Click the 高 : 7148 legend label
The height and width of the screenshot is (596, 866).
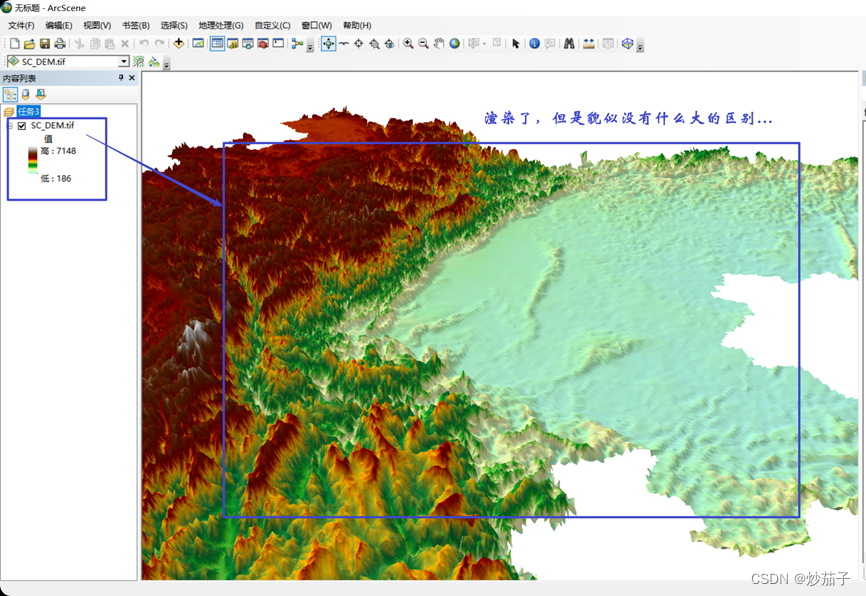tap(58, 151)
